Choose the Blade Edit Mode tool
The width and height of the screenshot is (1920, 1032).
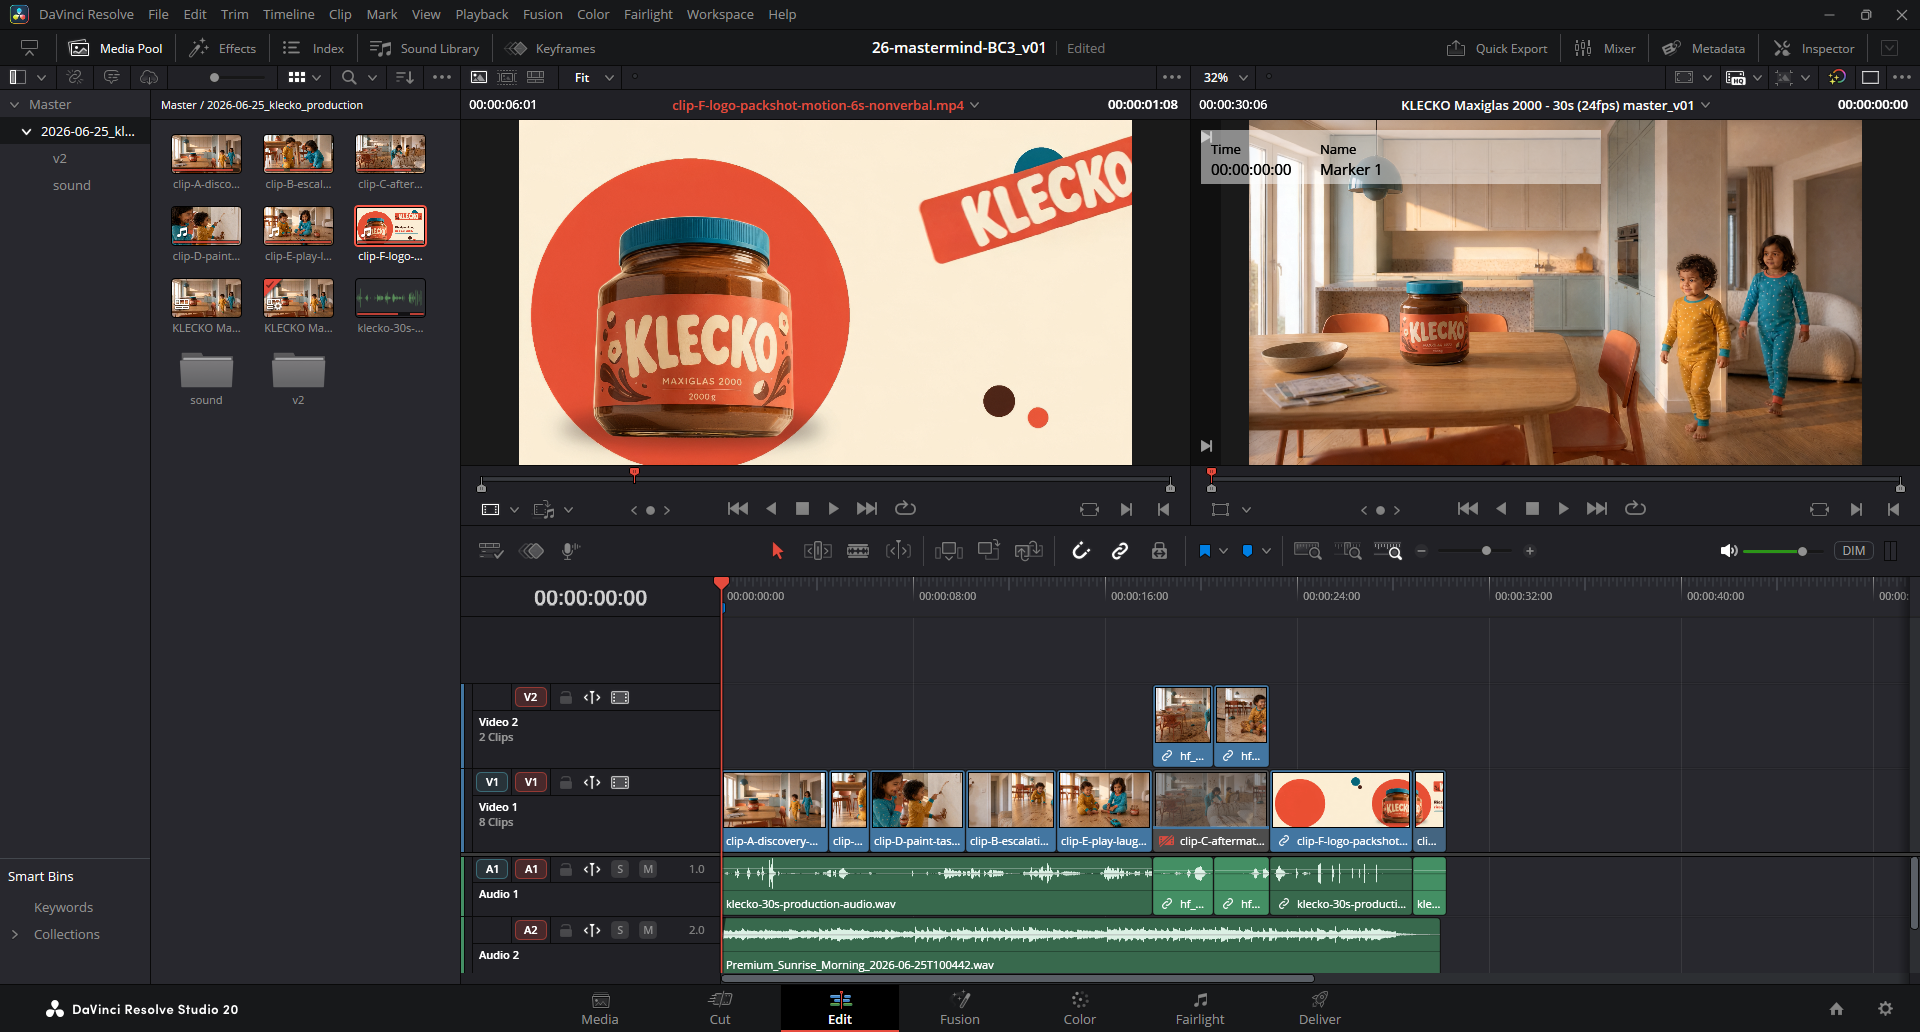click(858, 551)
